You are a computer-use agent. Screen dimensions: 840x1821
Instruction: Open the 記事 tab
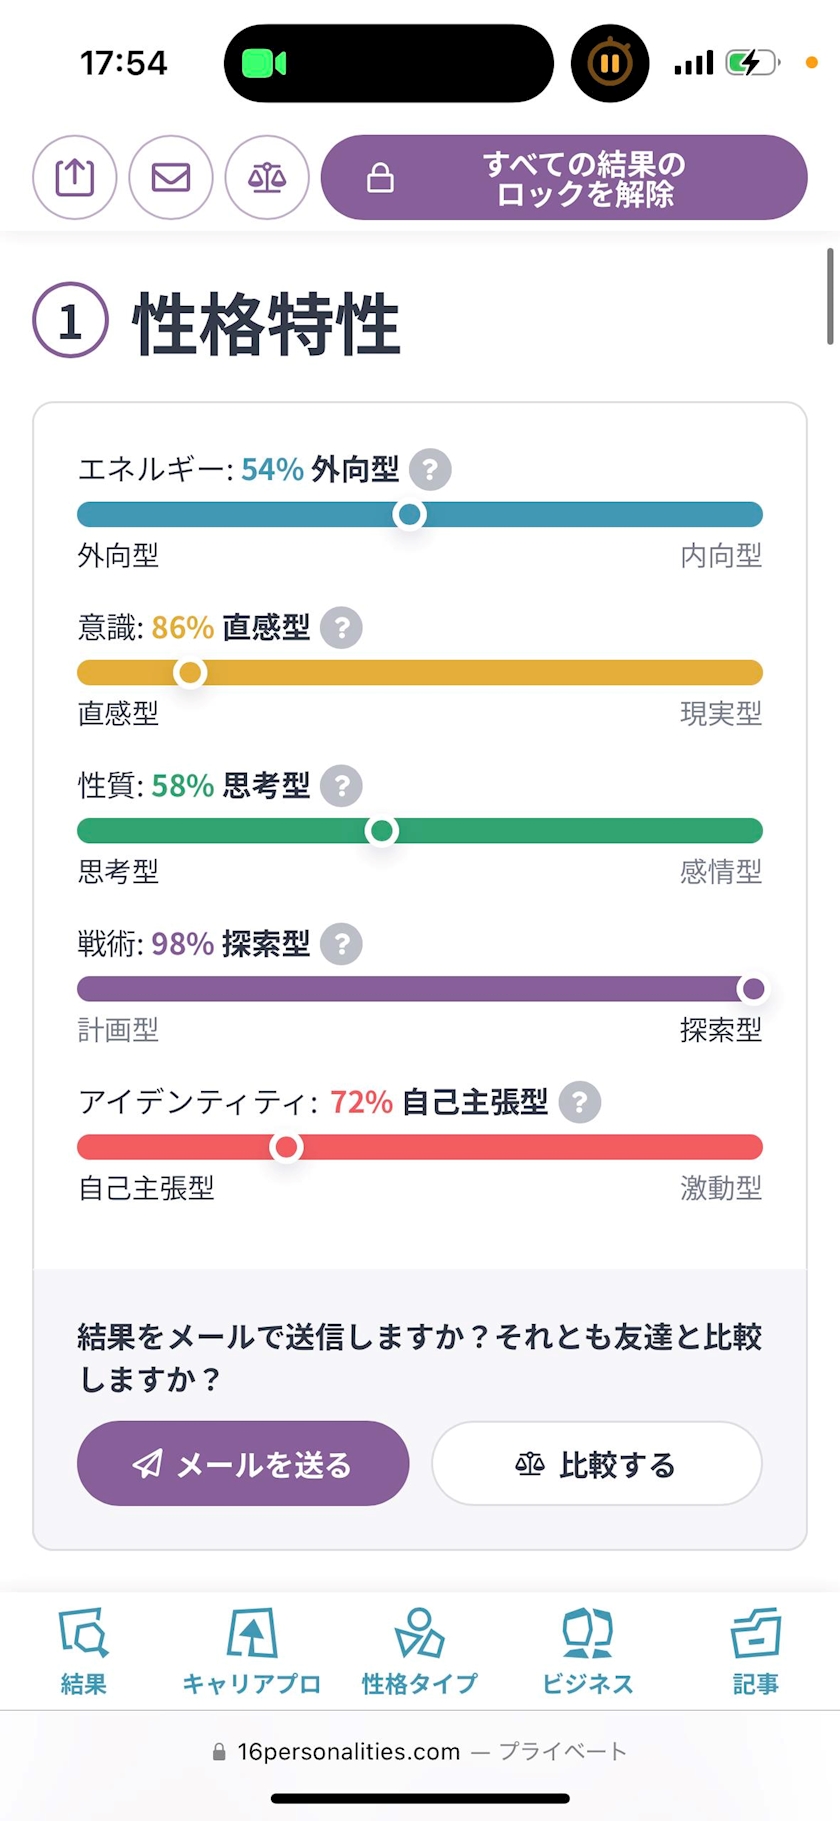[x=756, y=1651]
